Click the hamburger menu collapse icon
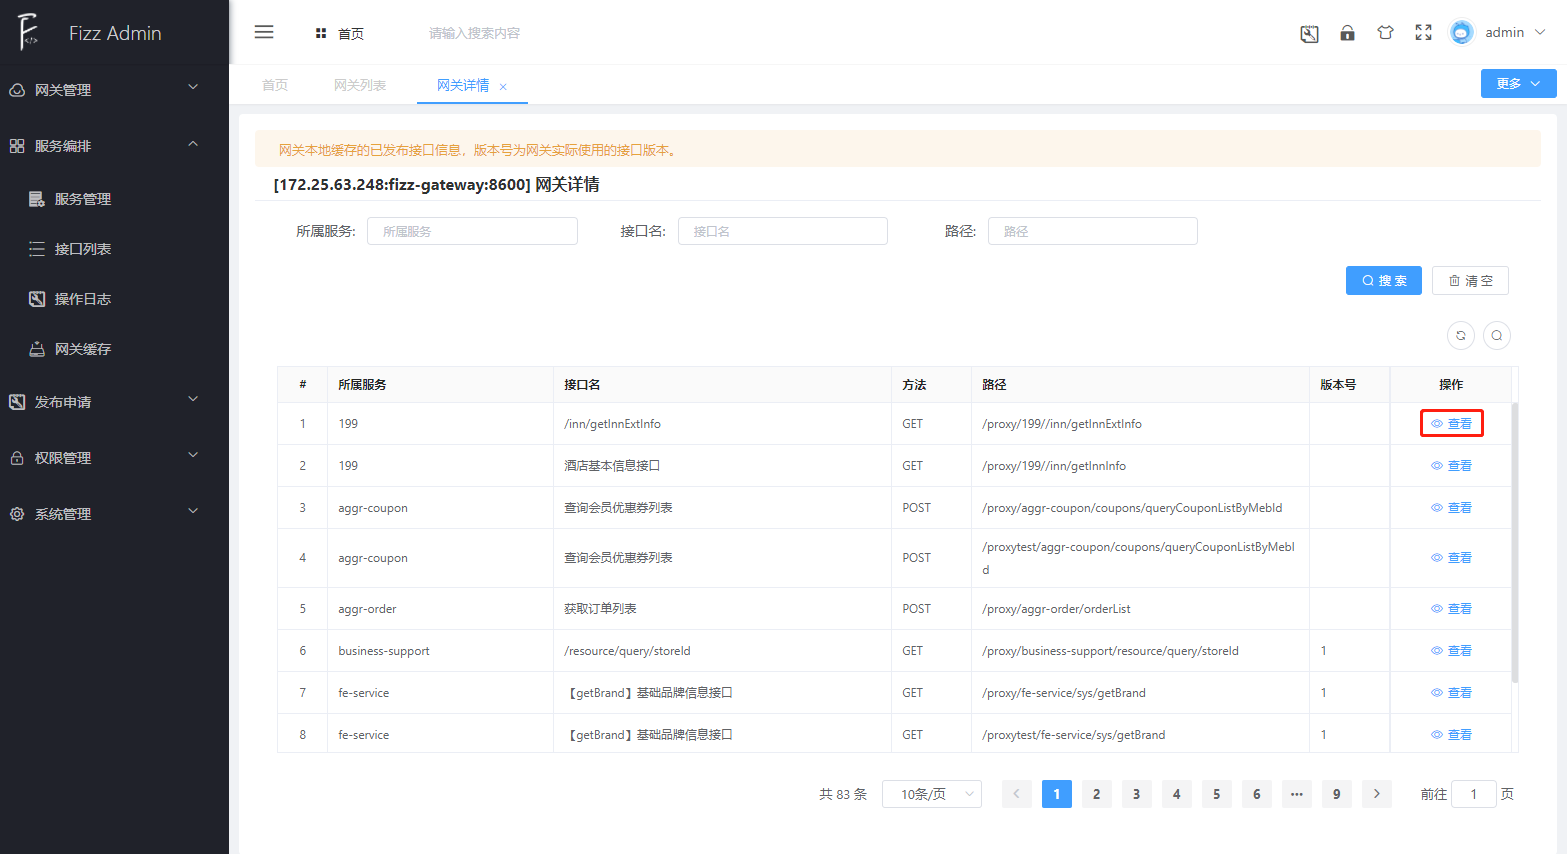Screen dimensions: 1567x854 [264, 32]
